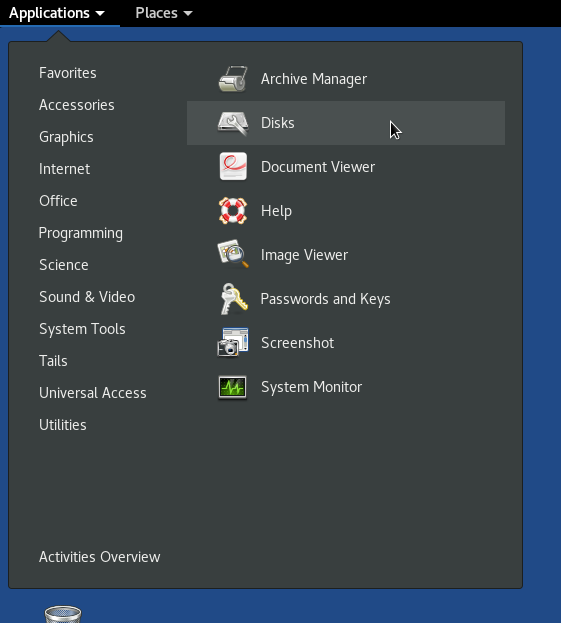The width and height of the screenshot is (561, 623).
Task: Choose the Science category
Action: (x=64, y=265)
